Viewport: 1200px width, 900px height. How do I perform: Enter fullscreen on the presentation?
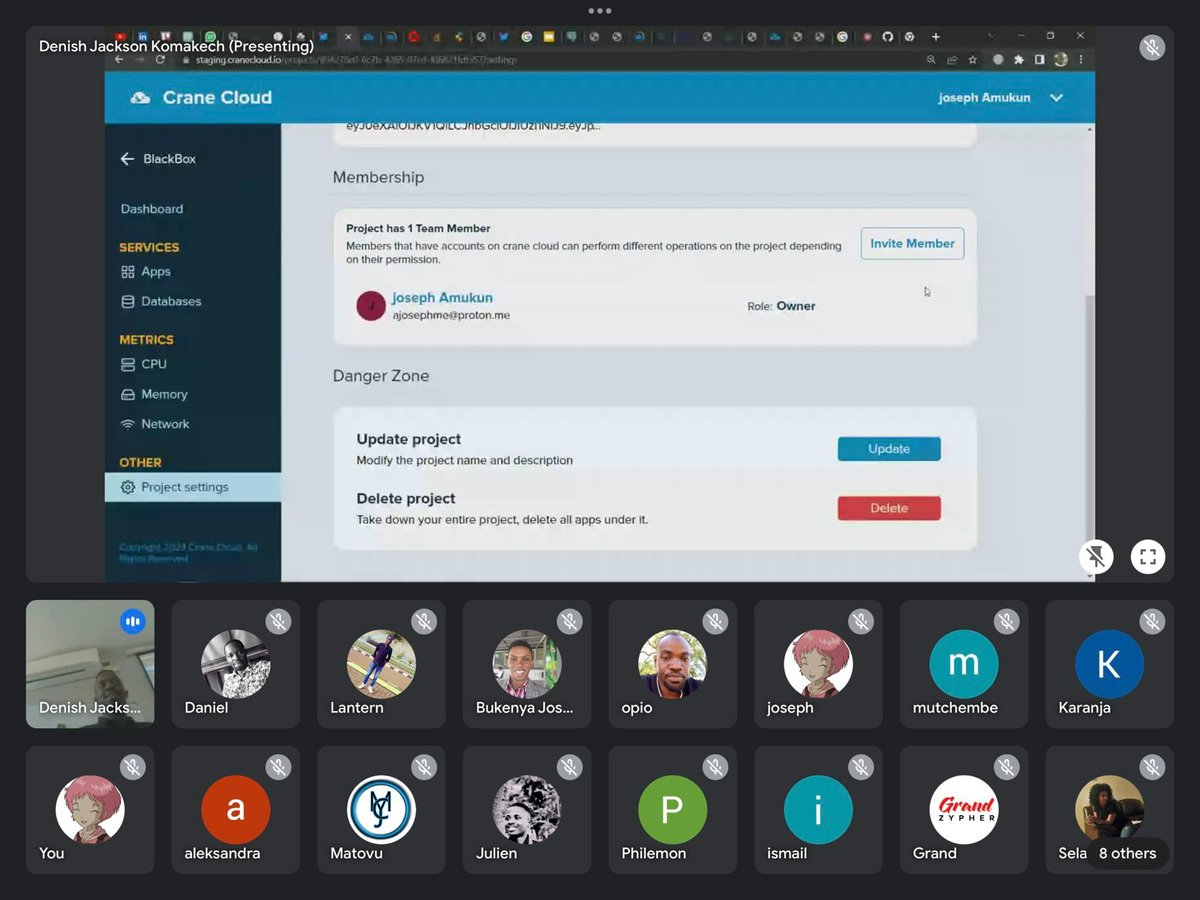tap(1147, 557)
